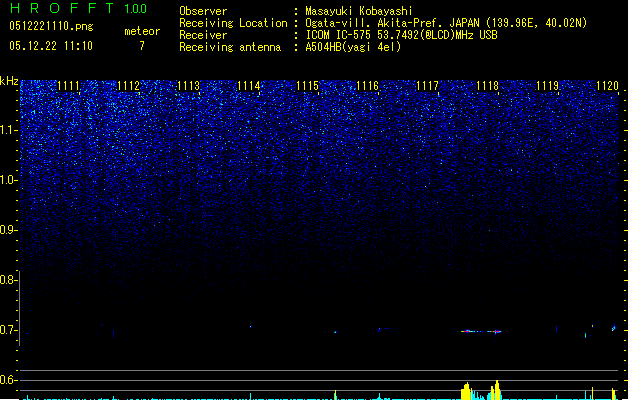Click the meteor count label

pos(142,31)
